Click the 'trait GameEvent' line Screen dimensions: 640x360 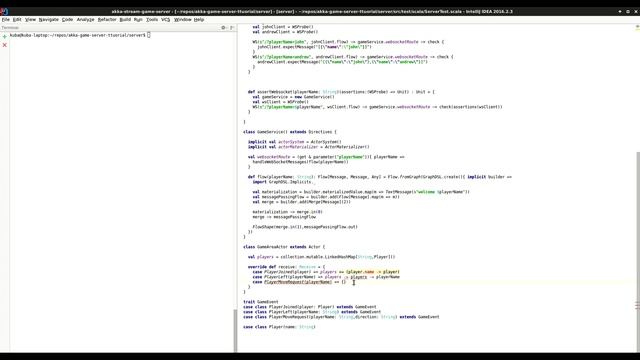point(261,302)
